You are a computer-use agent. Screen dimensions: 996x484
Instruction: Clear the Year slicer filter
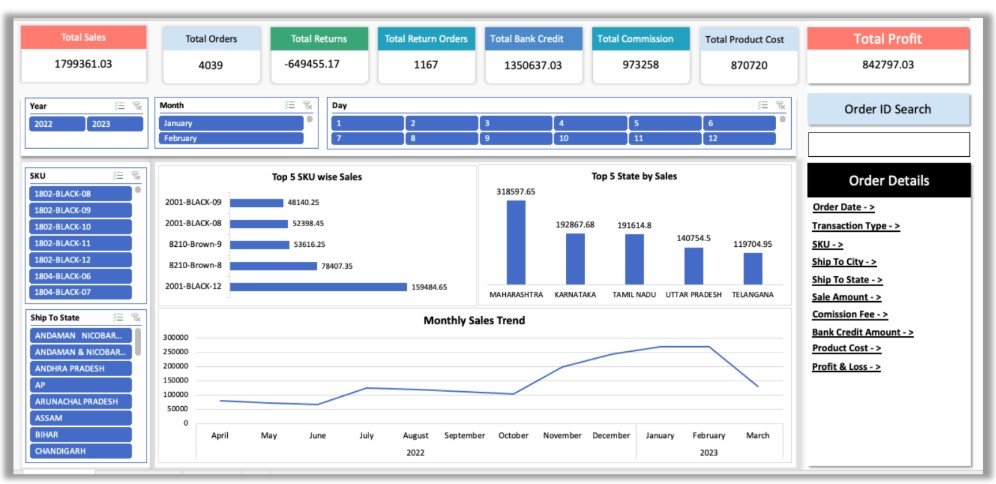point(137,106)
